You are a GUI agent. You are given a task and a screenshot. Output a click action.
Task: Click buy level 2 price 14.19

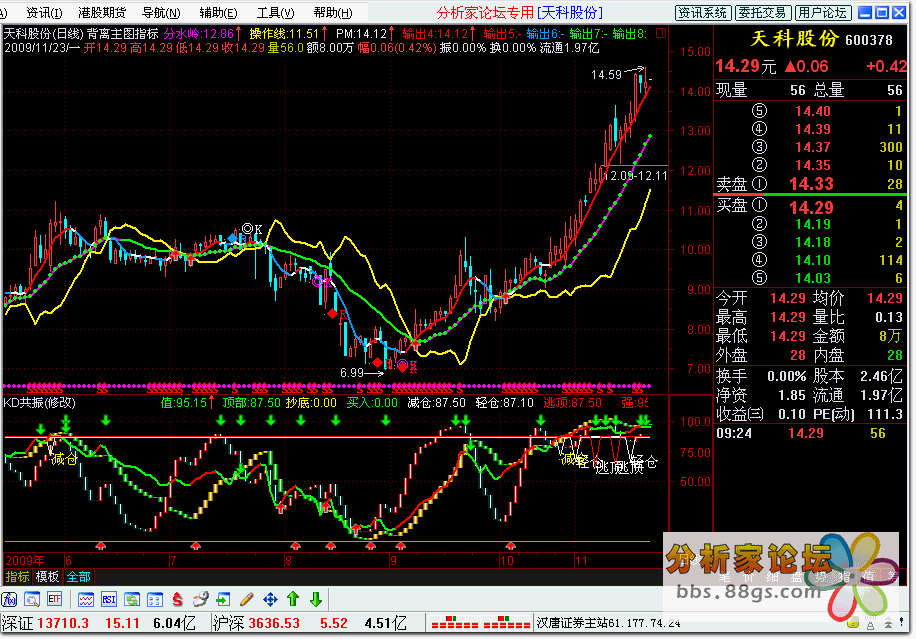pyautogui.click(x=813, y=224)
